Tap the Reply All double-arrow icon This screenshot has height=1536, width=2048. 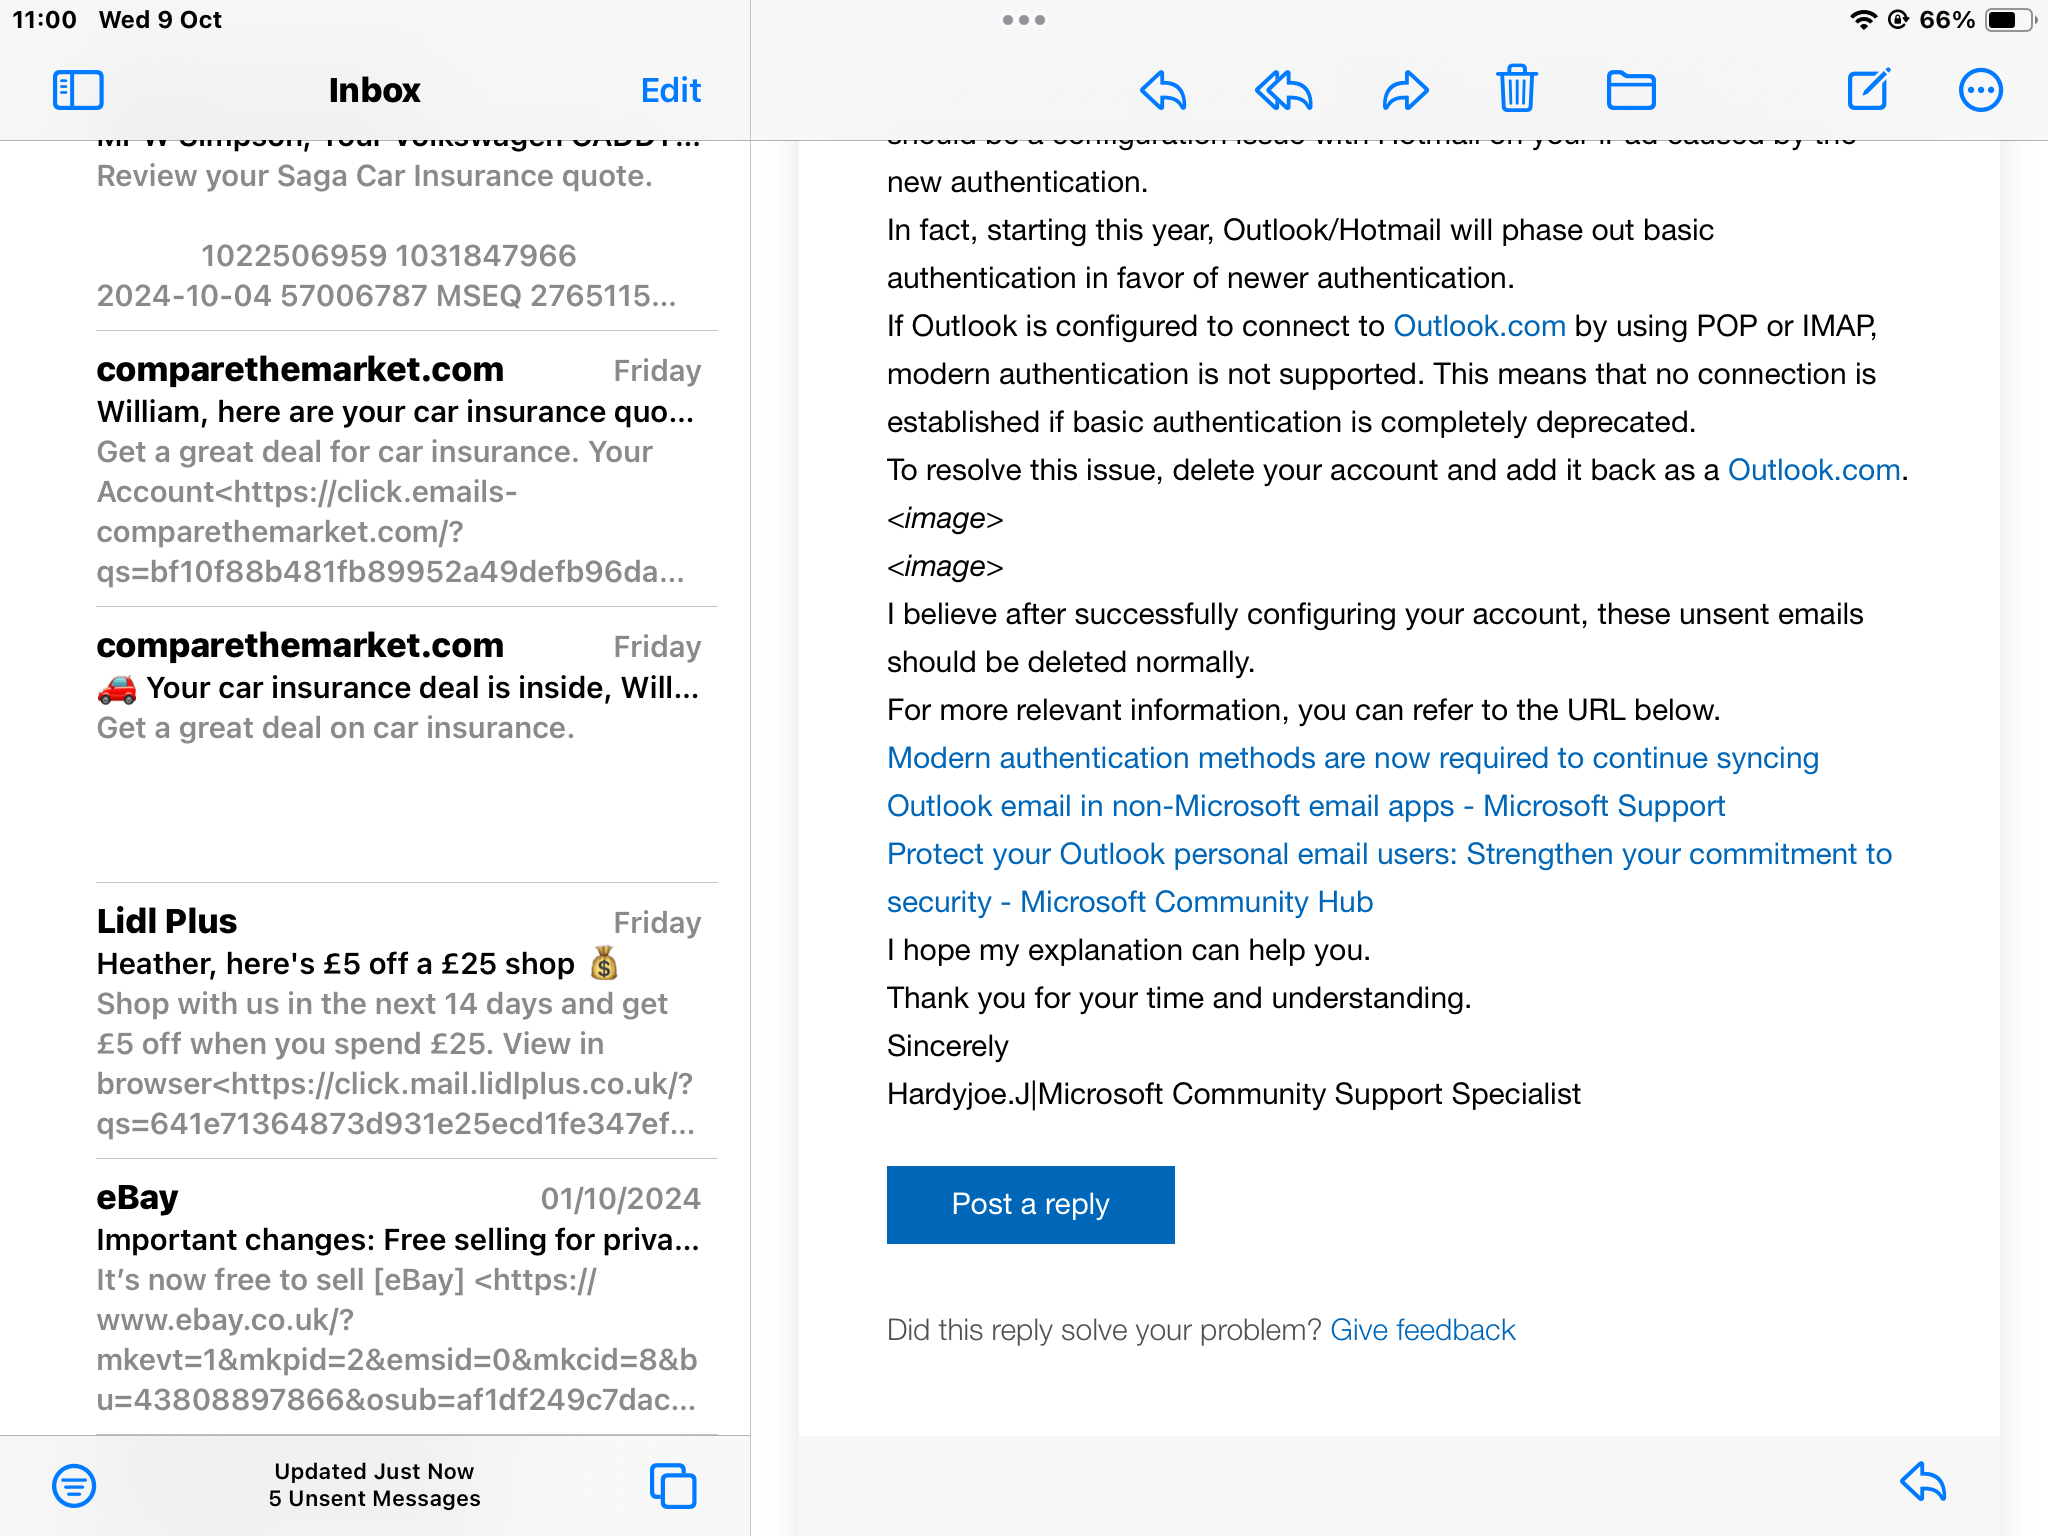(1283, 90)
